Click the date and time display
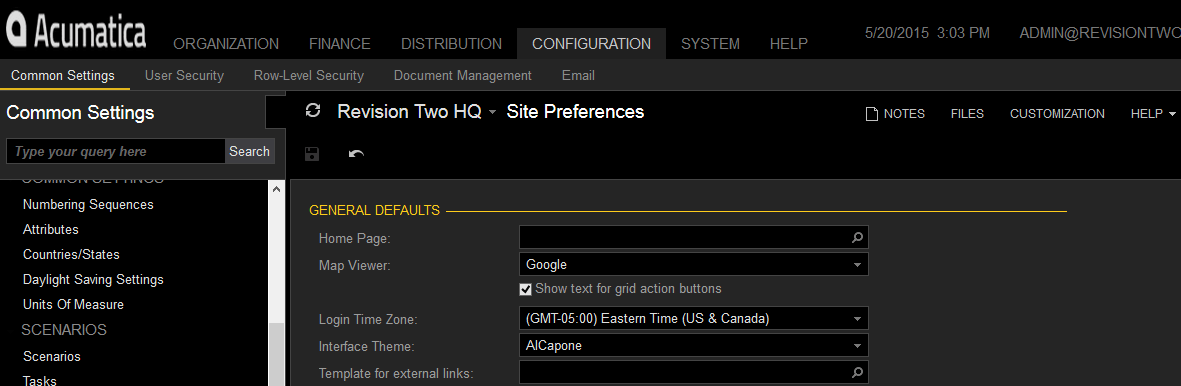1181x386 pixels. (x=927, y=33)
